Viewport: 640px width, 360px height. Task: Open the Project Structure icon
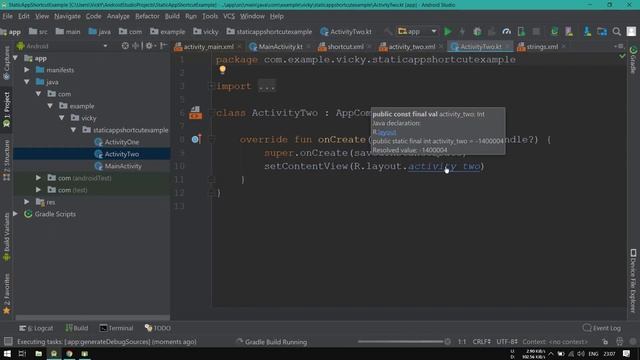tap(602, 31)
